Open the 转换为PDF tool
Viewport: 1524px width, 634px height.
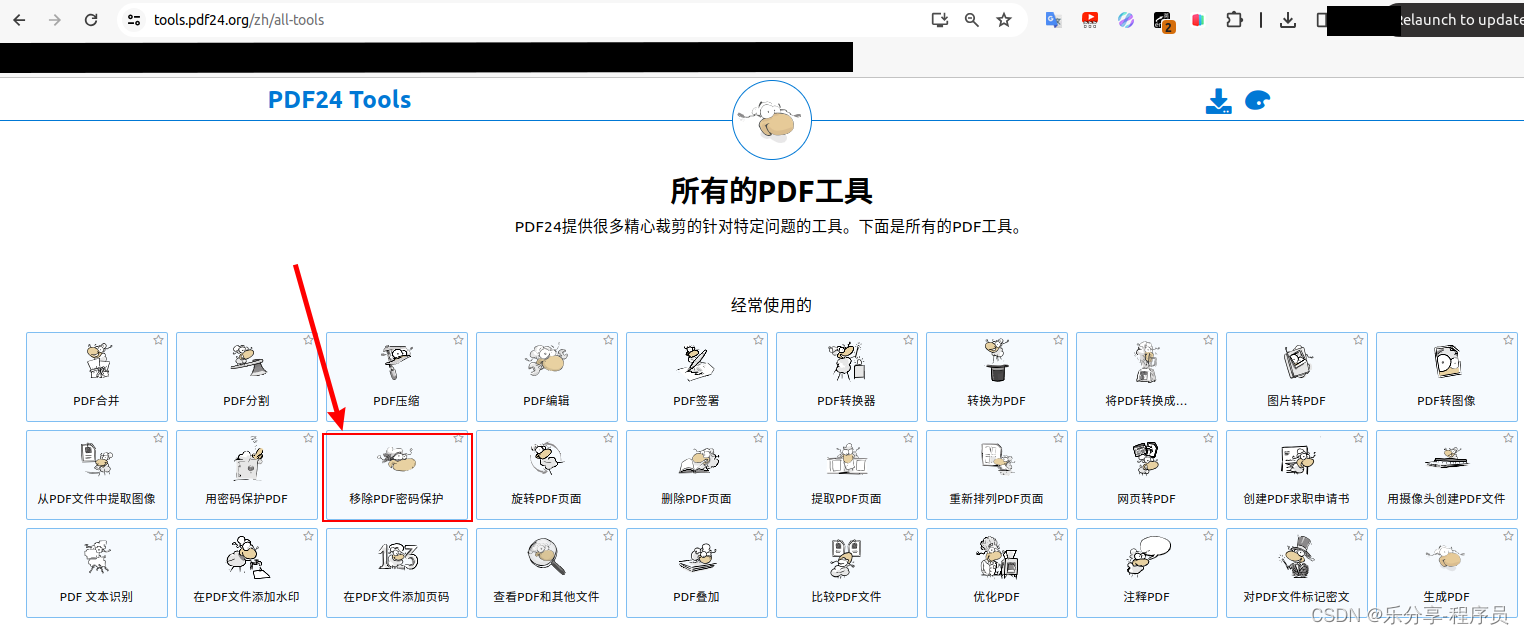point(996,377)
